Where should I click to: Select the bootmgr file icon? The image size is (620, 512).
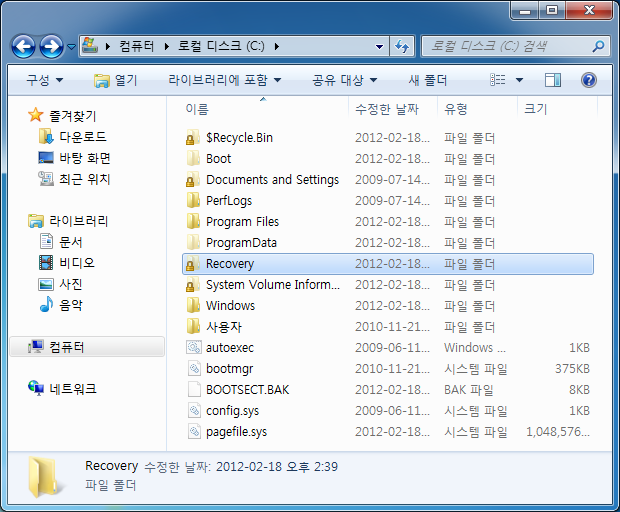[x=193, y=368]
